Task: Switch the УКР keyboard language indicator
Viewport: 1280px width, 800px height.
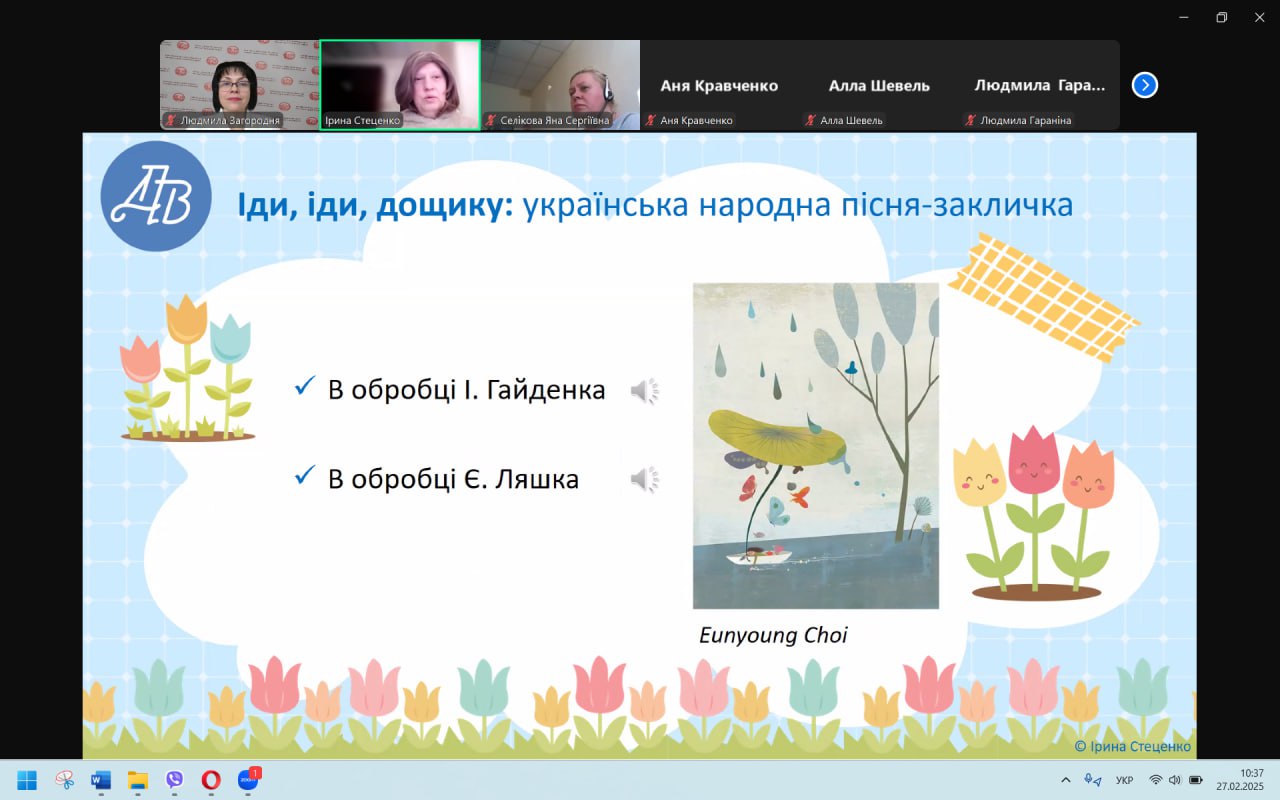Action: 1124,780
